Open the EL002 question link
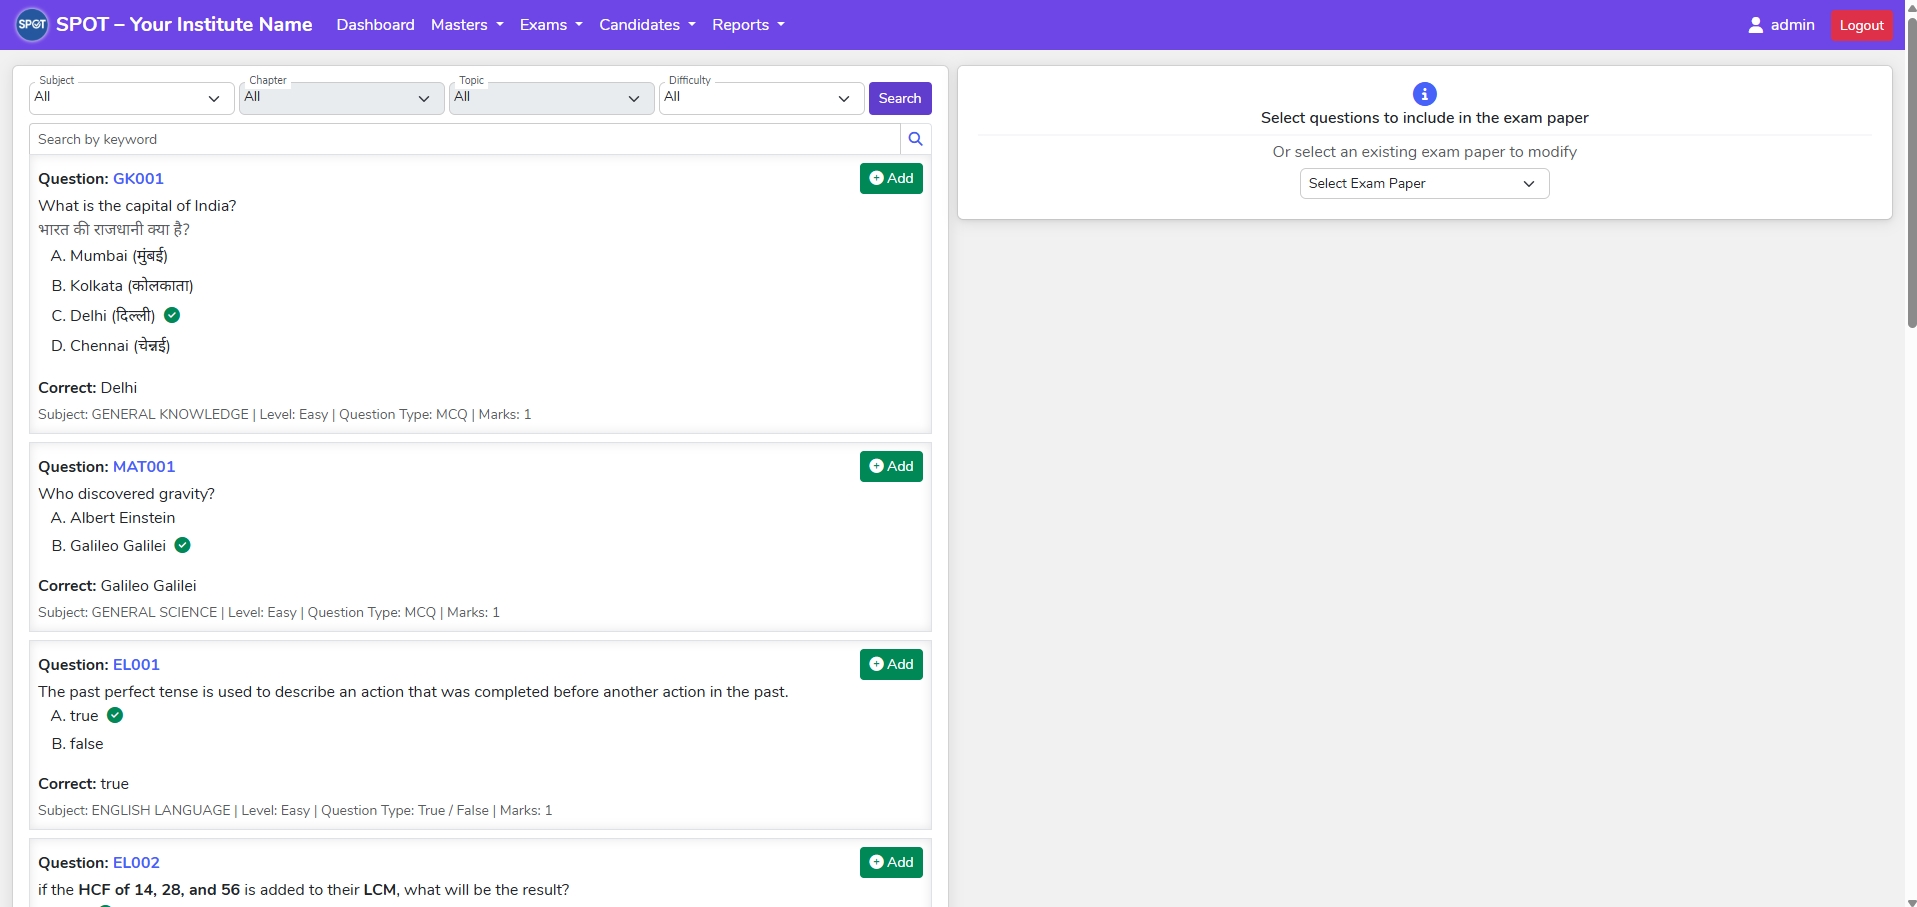The height and width of the screenshot is (907, 1917). click(136, 862)
